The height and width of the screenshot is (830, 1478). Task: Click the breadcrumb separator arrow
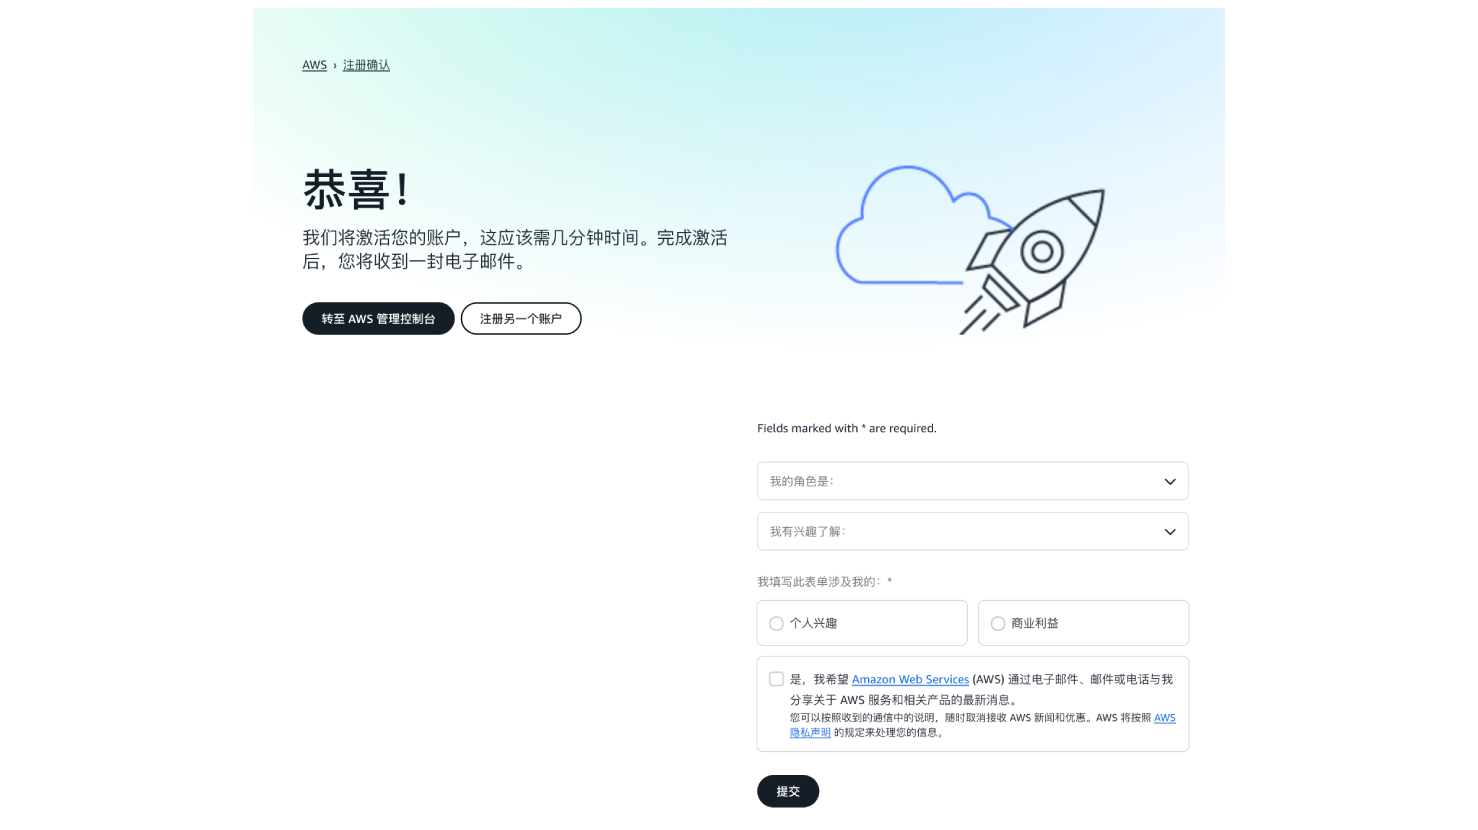[x=335, y=65]
